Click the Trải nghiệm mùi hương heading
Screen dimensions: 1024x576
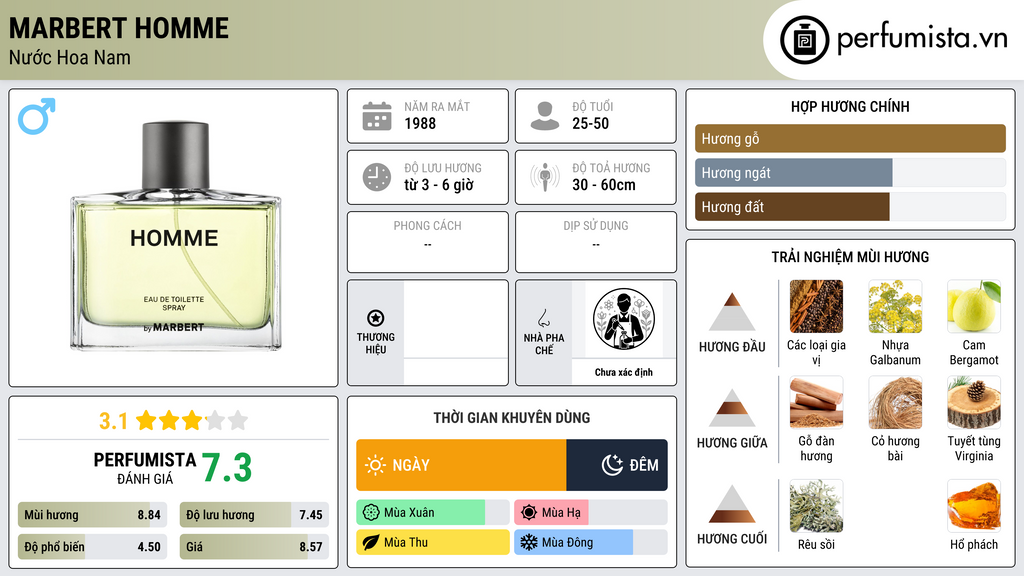[850, 257]
